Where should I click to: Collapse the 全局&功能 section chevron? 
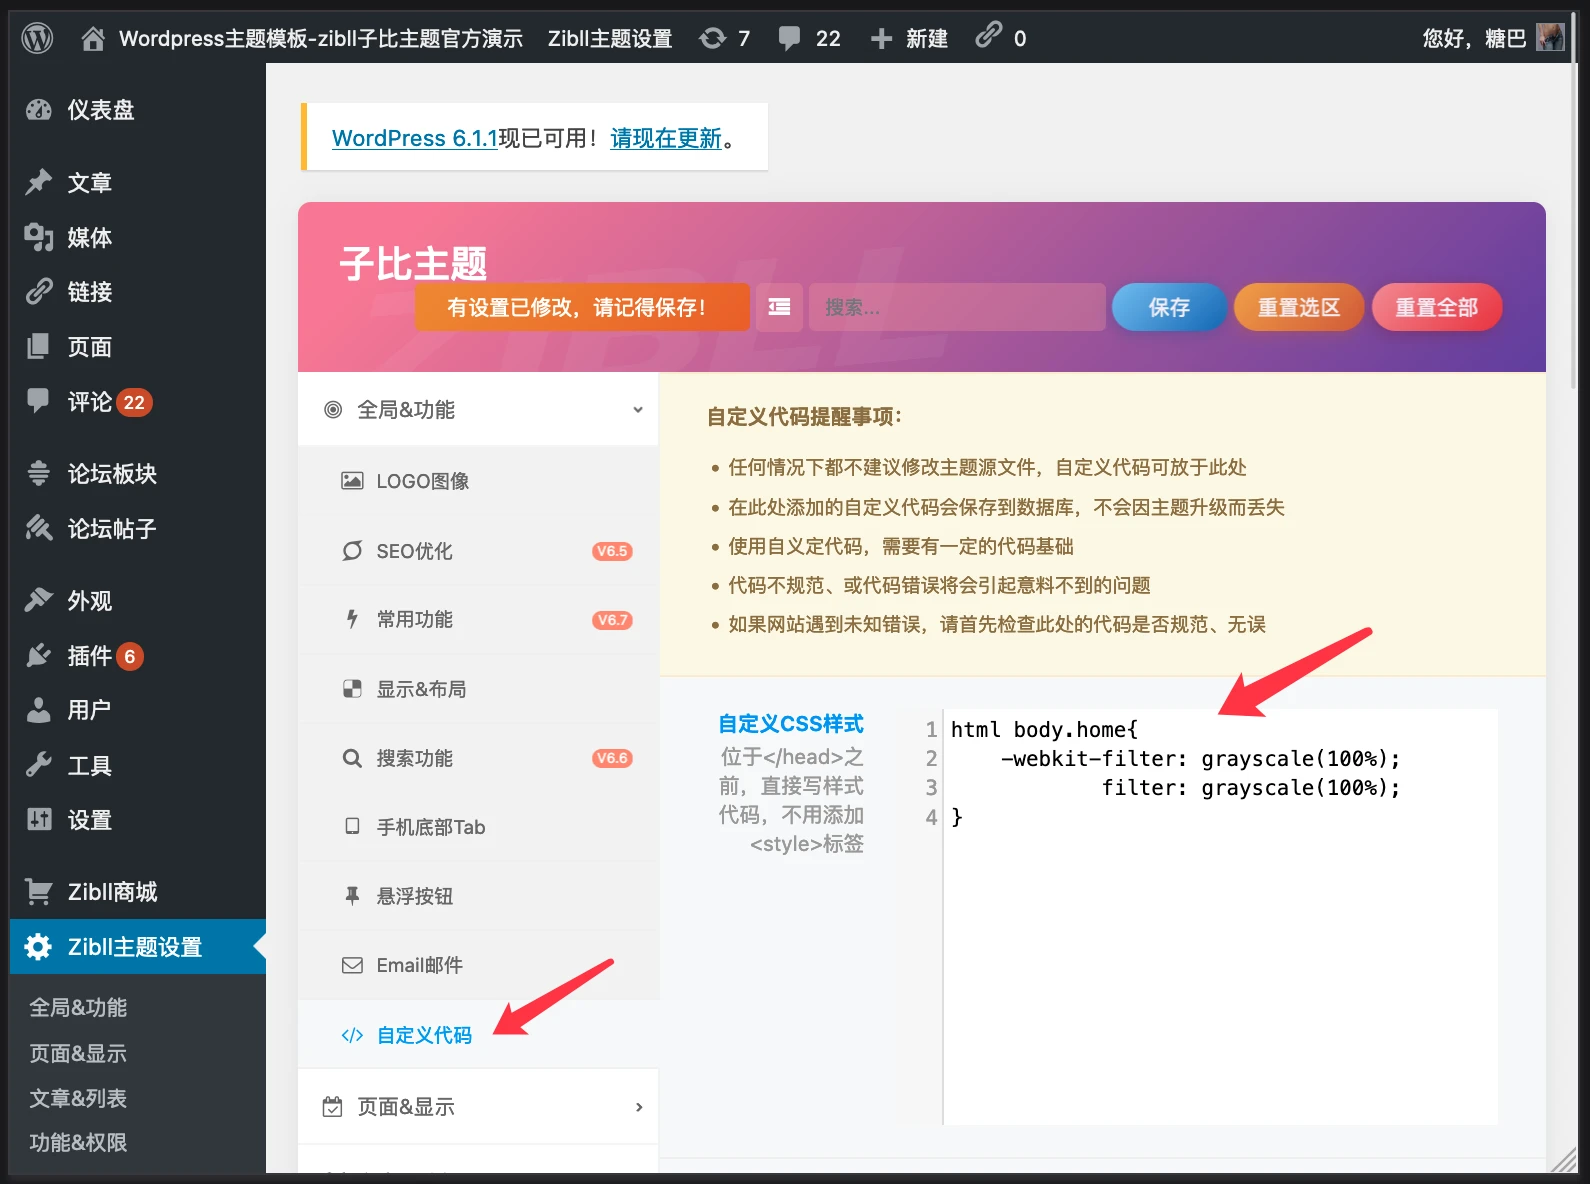point(638,410)
